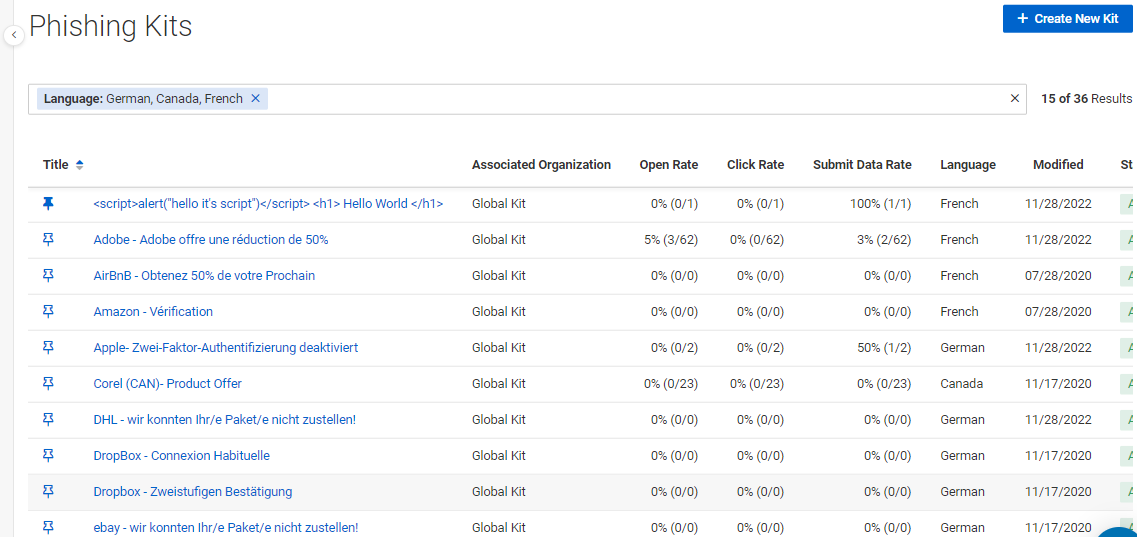Pin the Dropbox Zweistufigen Bestätigung kit

49,491
